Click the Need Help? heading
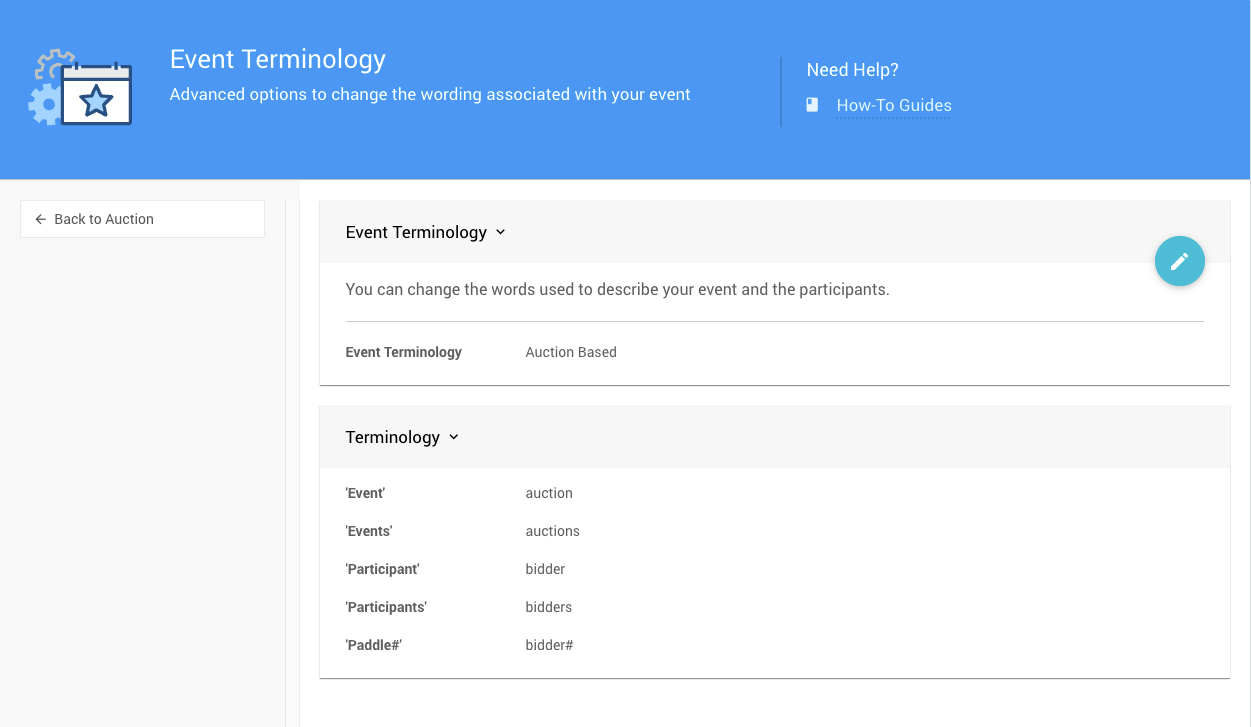Viewport: 1251px width, 727px height. tap(852, 70)
